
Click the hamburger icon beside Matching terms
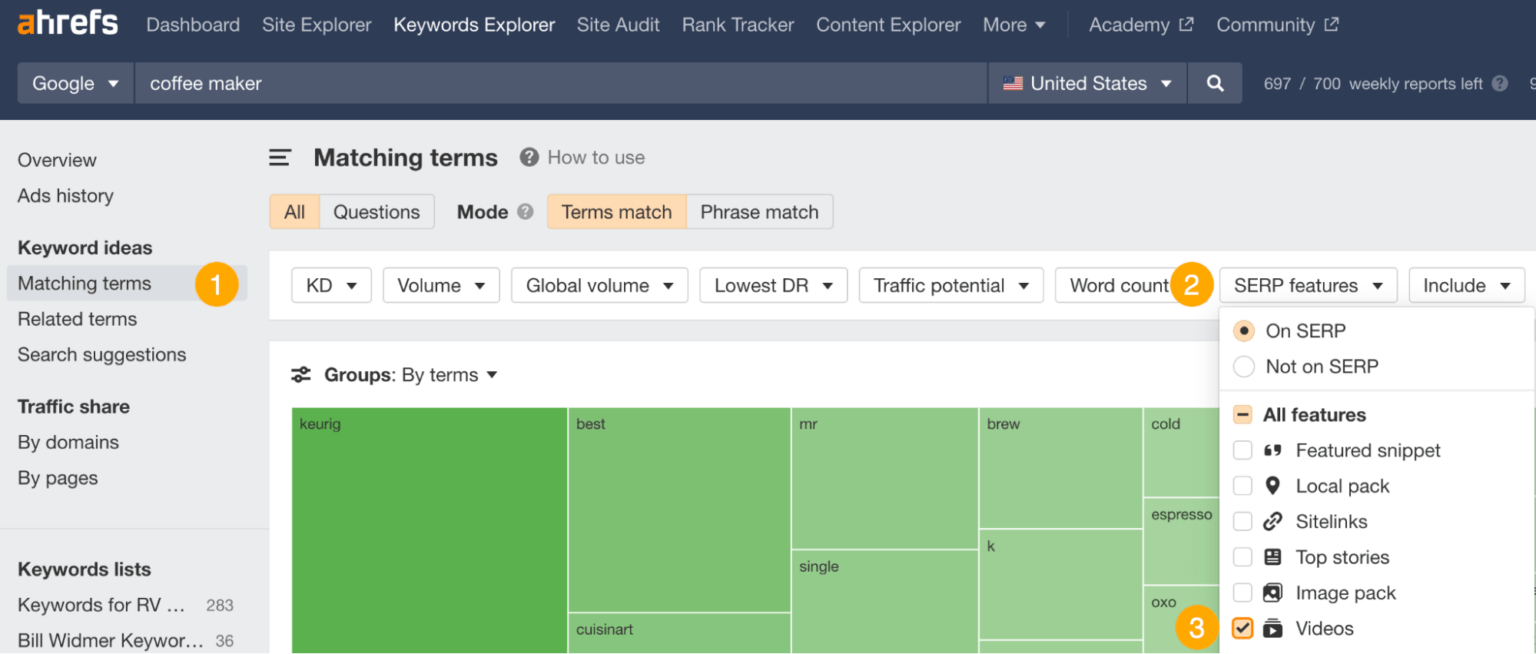[x=280, y=157]
